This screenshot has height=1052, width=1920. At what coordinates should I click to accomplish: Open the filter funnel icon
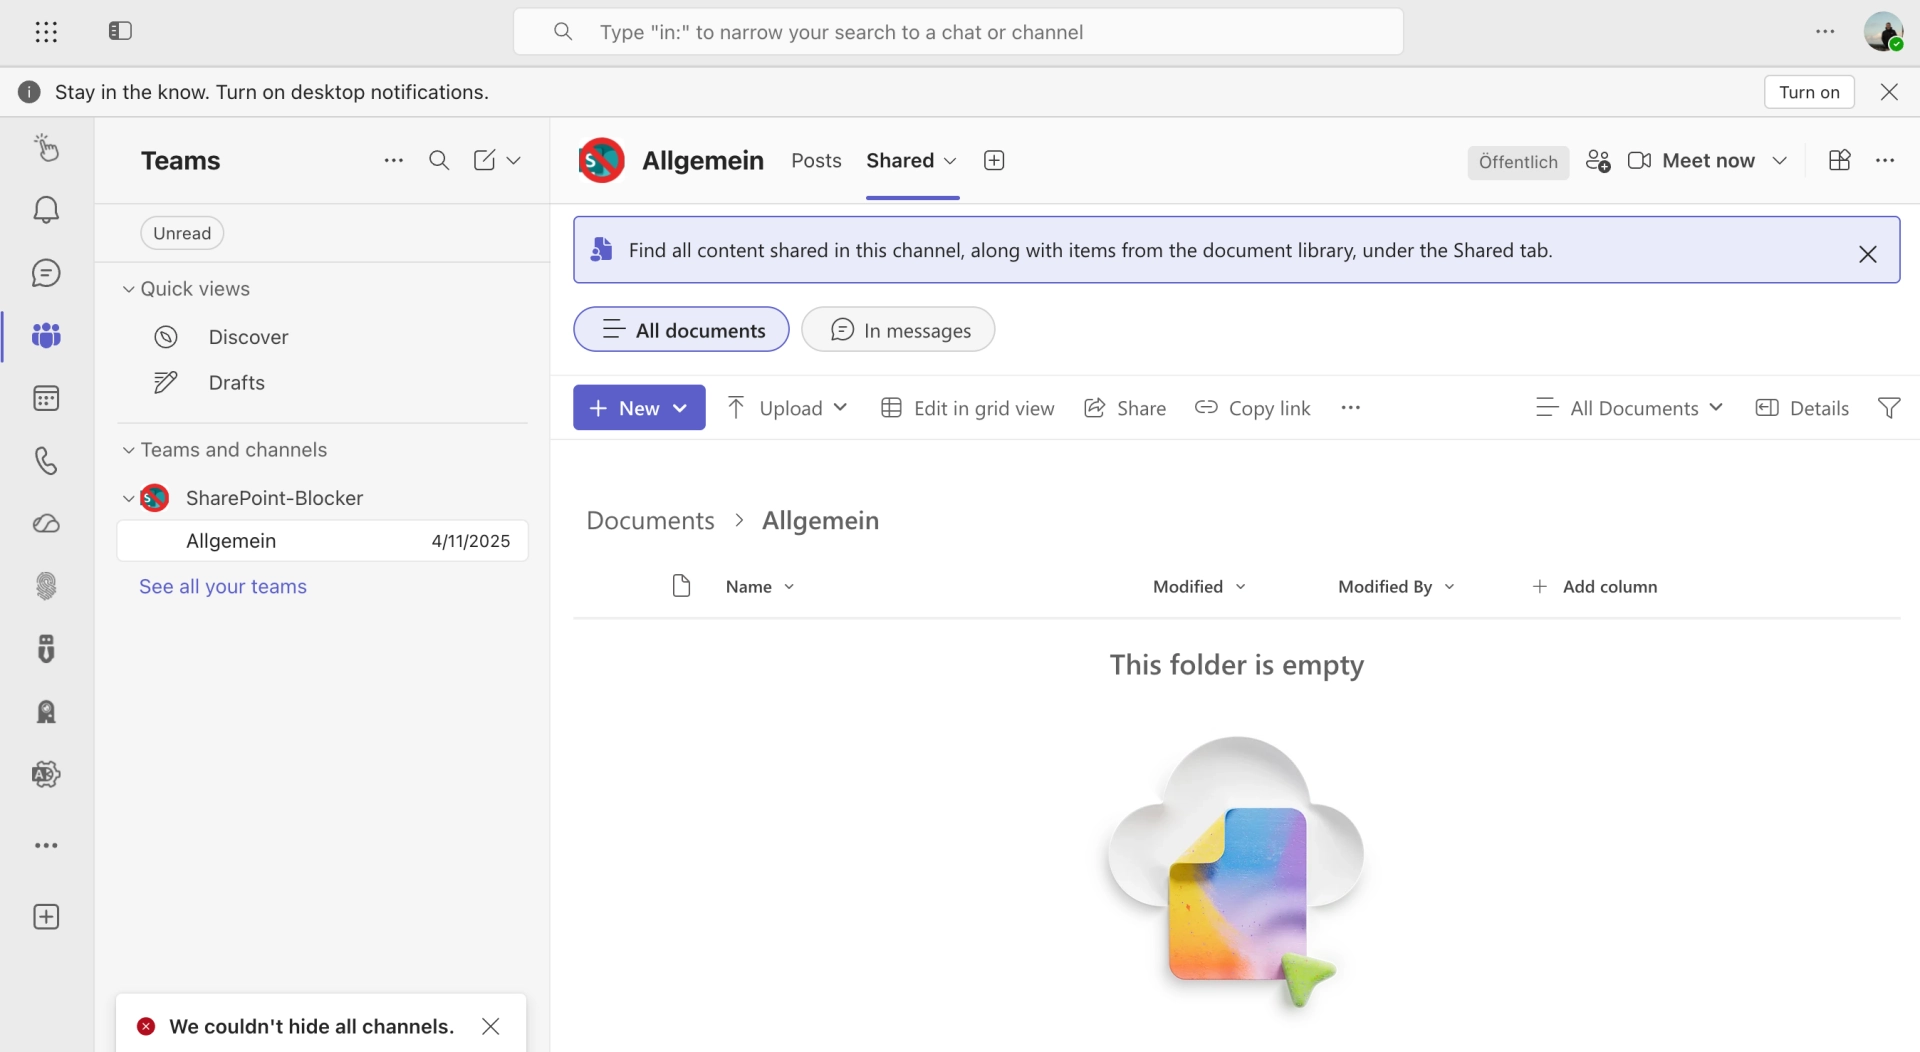pos(1889,408)
